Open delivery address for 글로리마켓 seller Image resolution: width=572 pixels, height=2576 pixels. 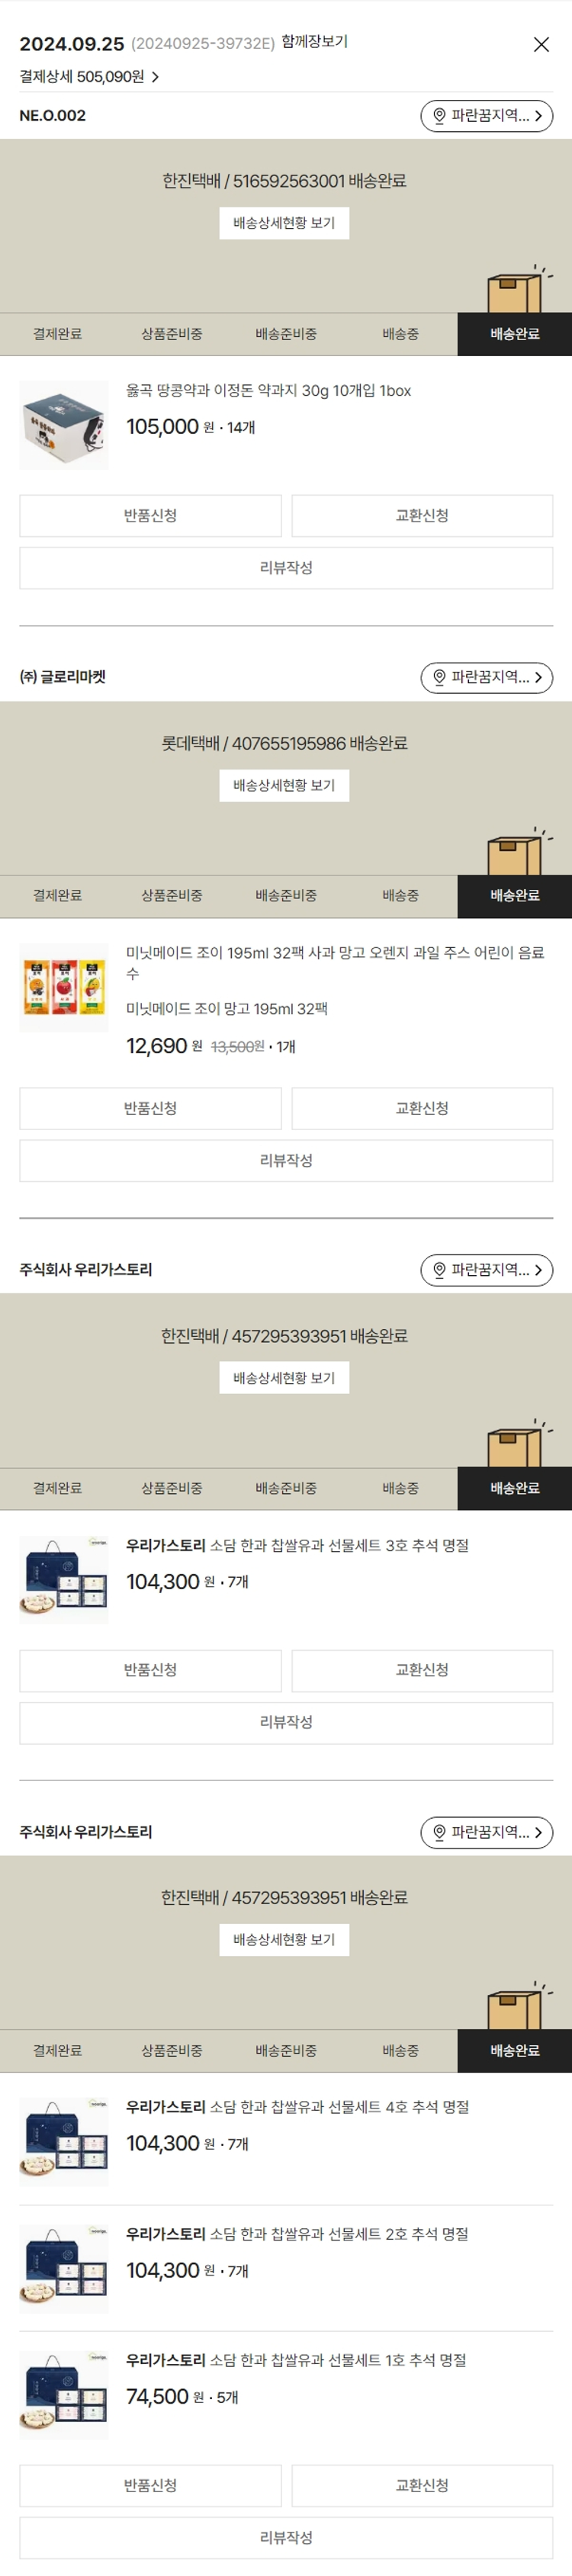tap(486, 678)
